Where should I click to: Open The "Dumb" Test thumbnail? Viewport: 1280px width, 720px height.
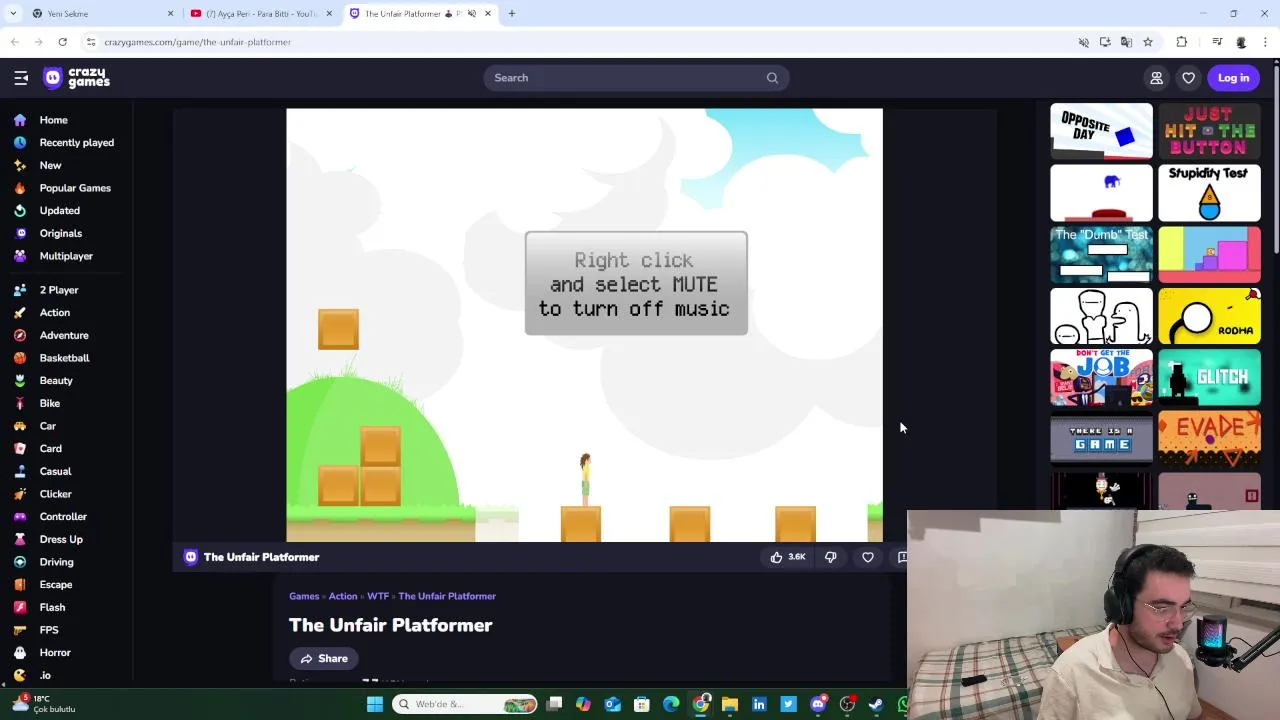pos(1101,255)
